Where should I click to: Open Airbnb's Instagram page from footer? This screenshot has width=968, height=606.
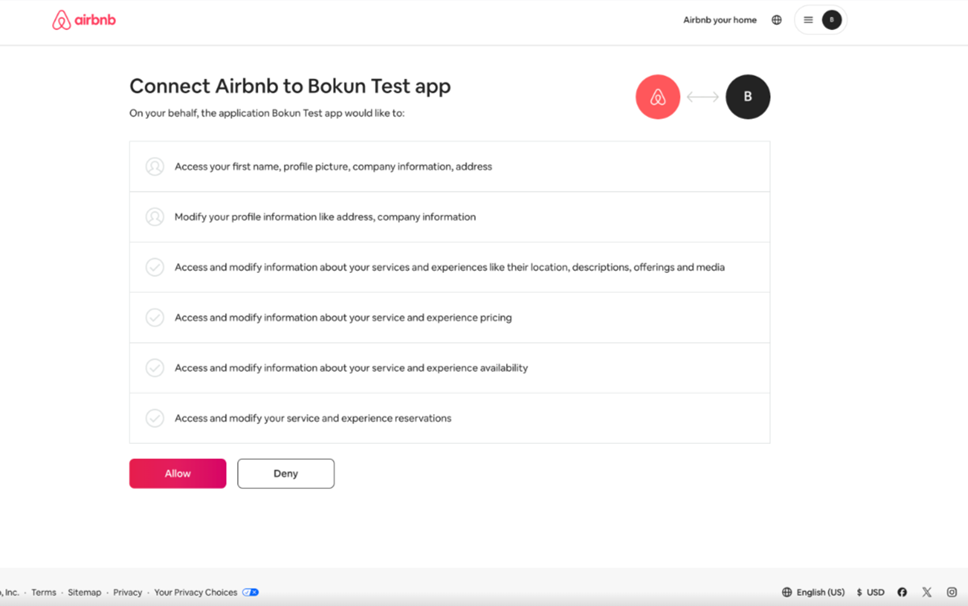click(x=951, y=592)
